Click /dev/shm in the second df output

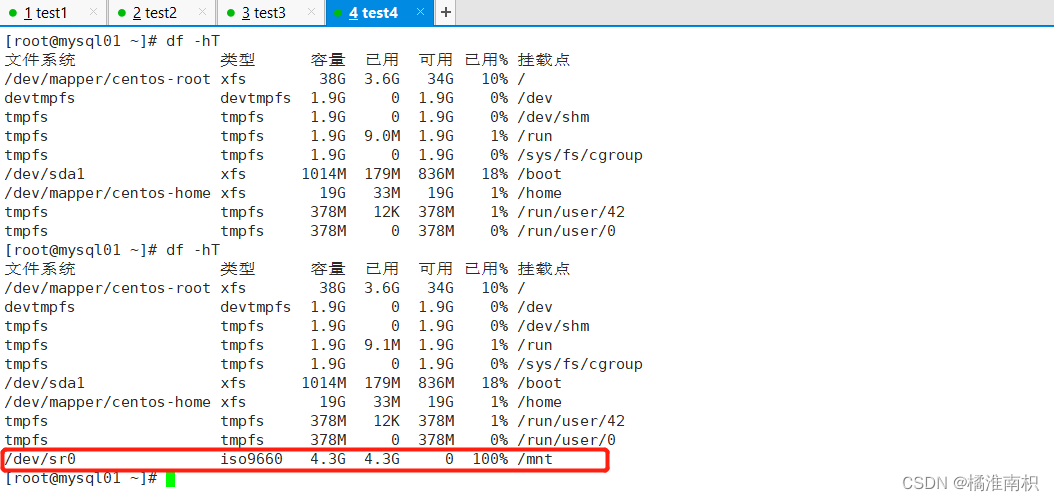coord(553,326)
